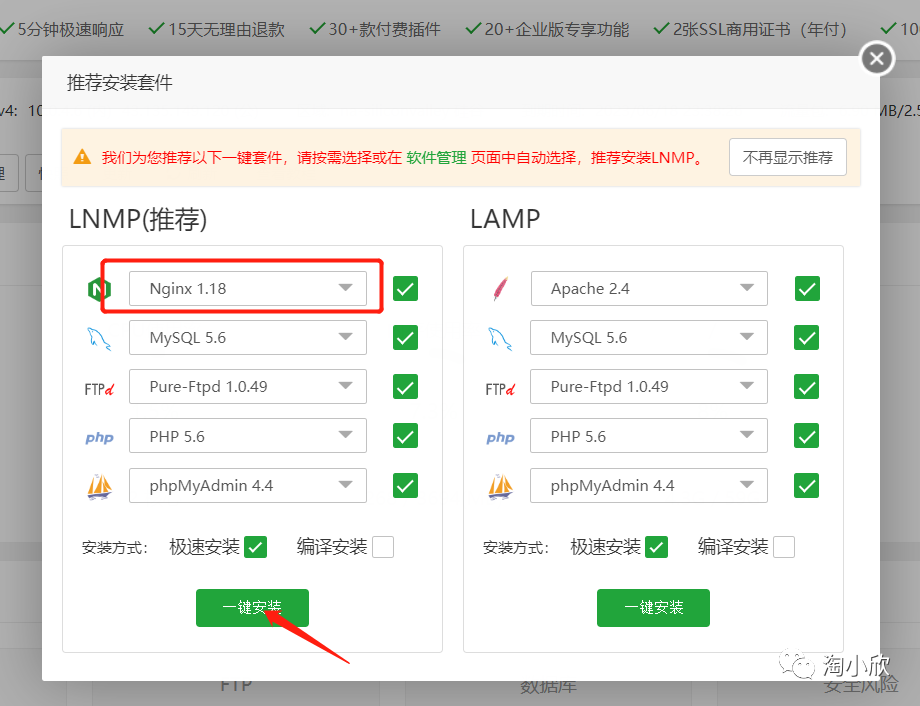The width and height of the screenshot is (920, 706).
Task: Uncheck the LAMP Pure-Ftpd checkbox
Action: tap(807, 387)
